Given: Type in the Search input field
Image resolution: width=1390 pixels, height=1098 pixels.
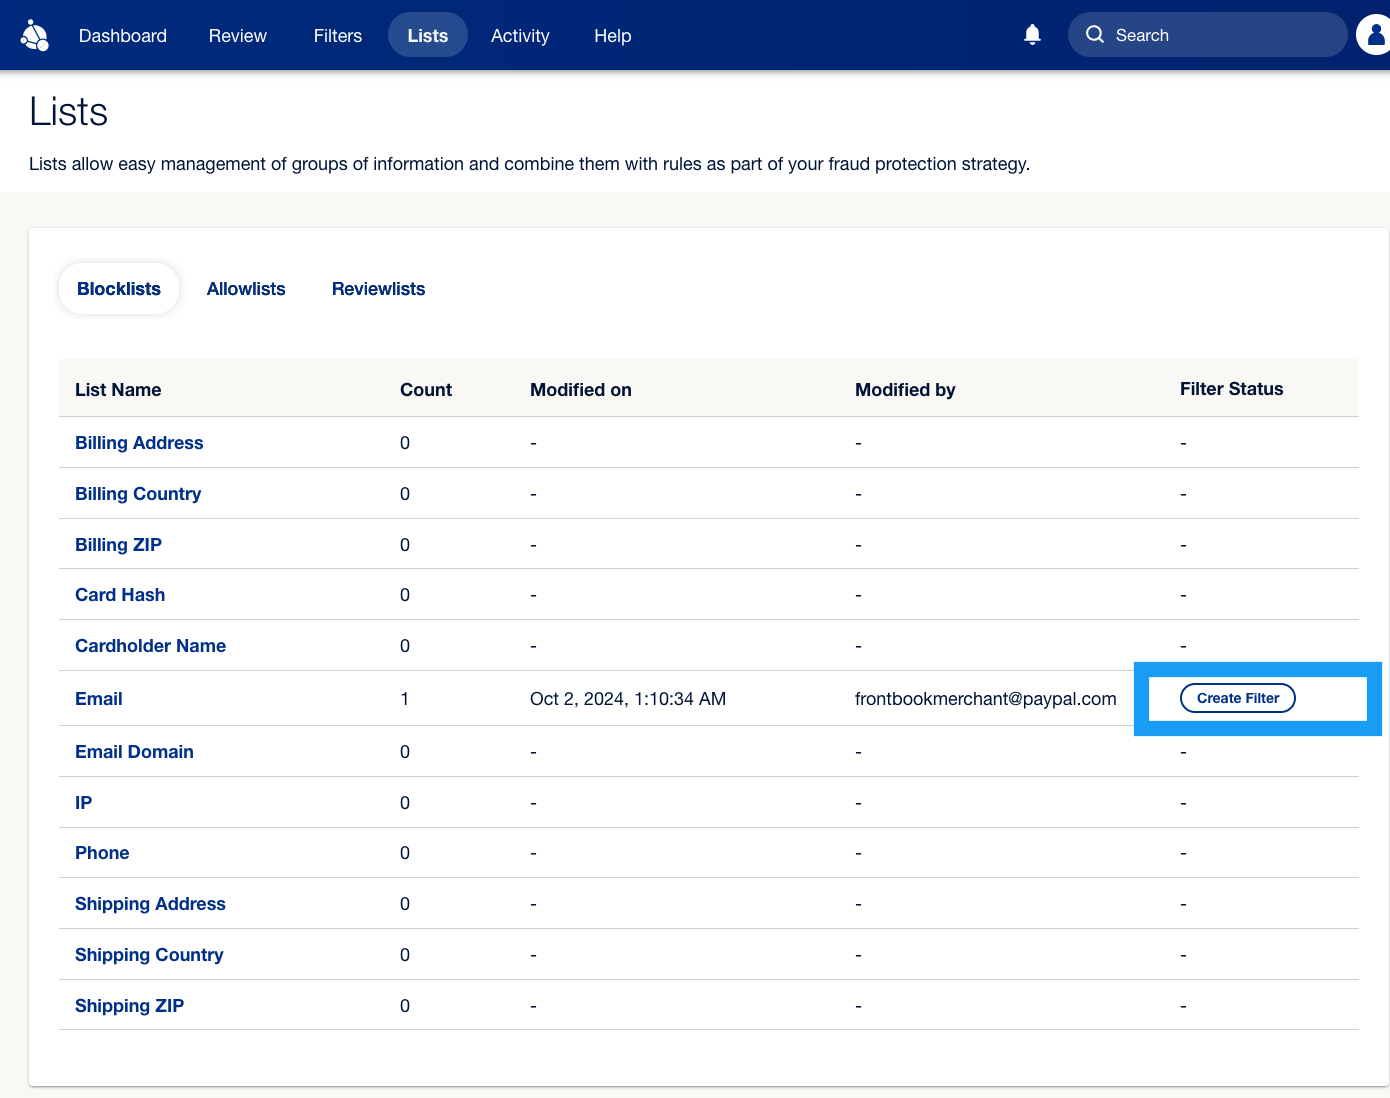Looking at the screenshot, I should [x=1225, y=35].
